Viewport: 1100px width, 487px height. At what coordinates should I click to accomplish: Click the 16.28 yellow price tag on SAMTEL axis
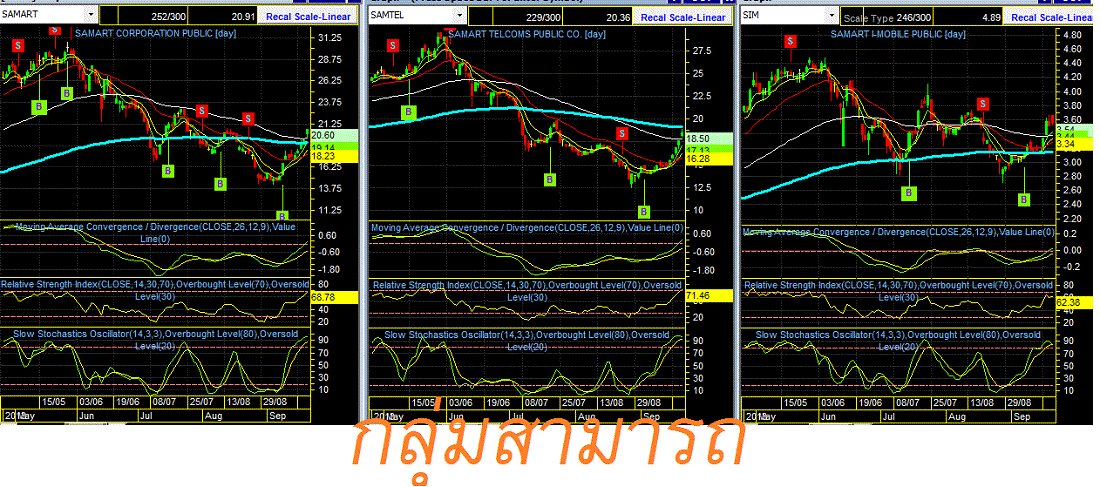coord(707,160)
